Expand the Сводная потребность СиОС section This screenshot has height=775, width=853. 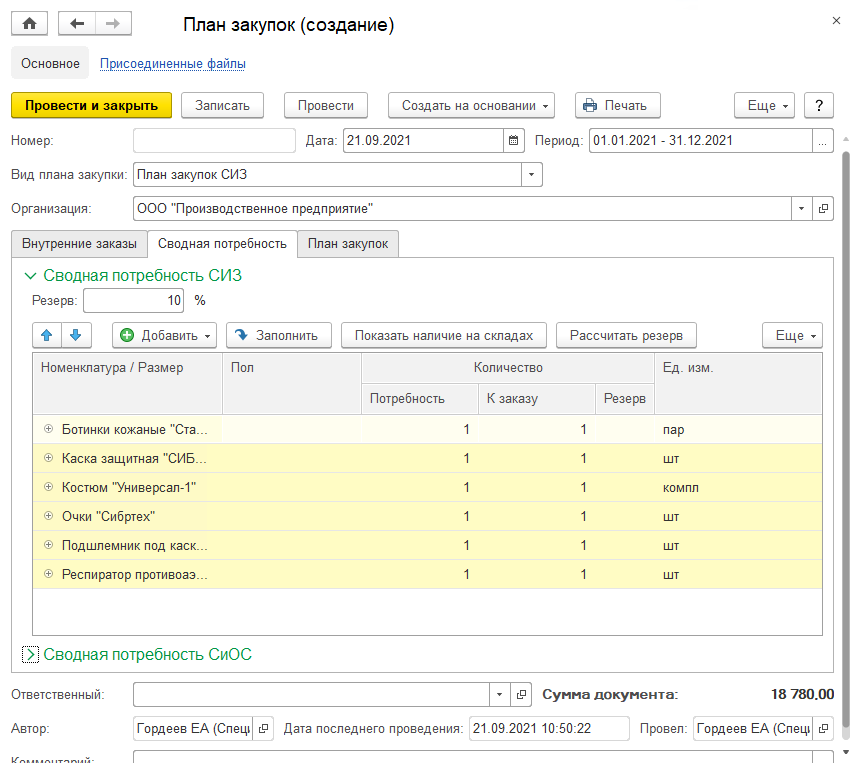[30, 655]
